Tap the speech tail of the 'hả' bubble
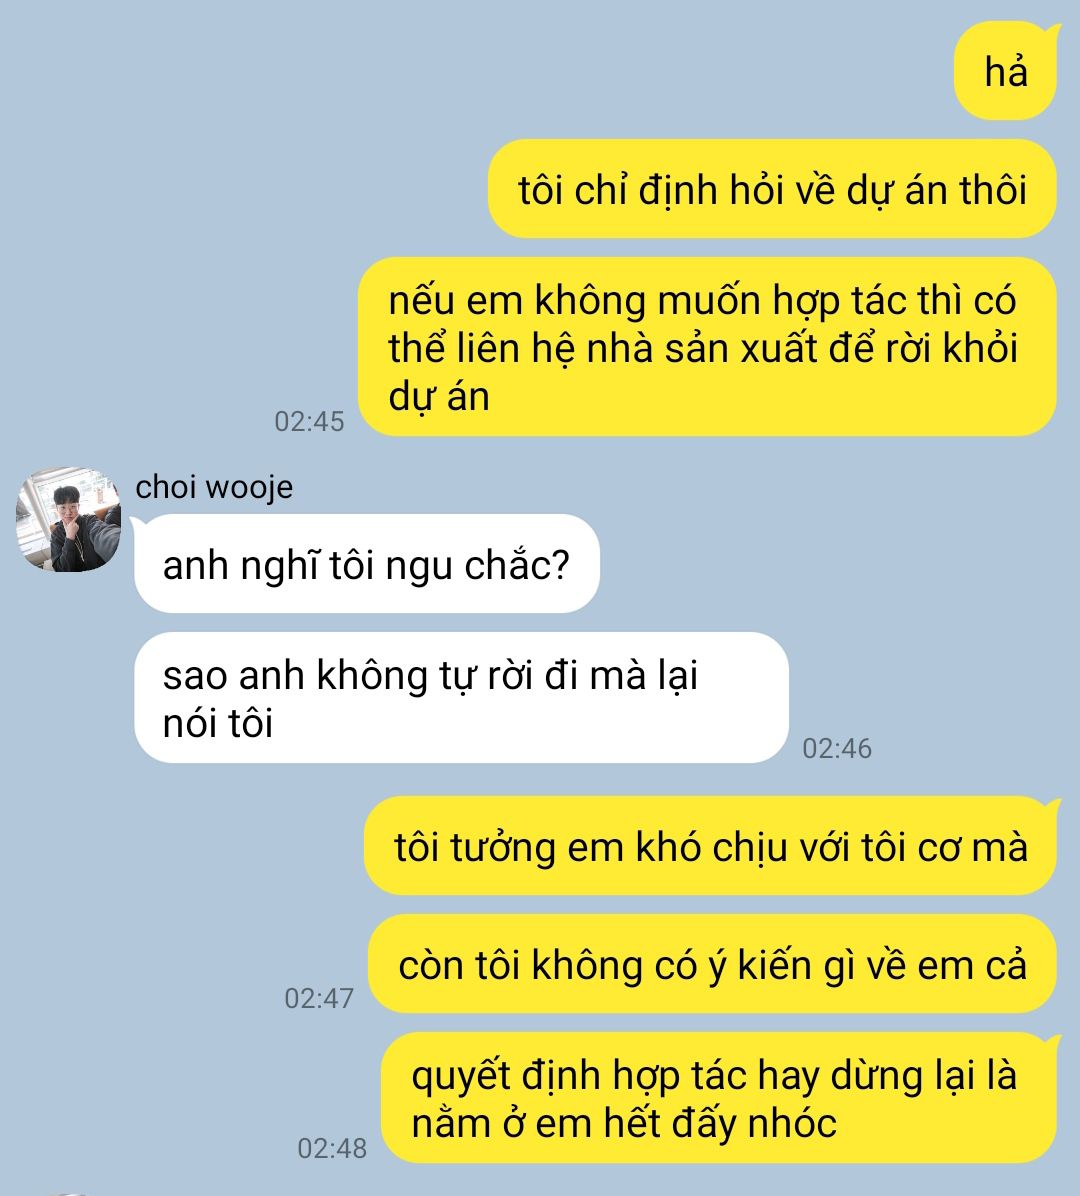Image resolution: width=1080 pixels, height=1196 pixels. 1053,31
